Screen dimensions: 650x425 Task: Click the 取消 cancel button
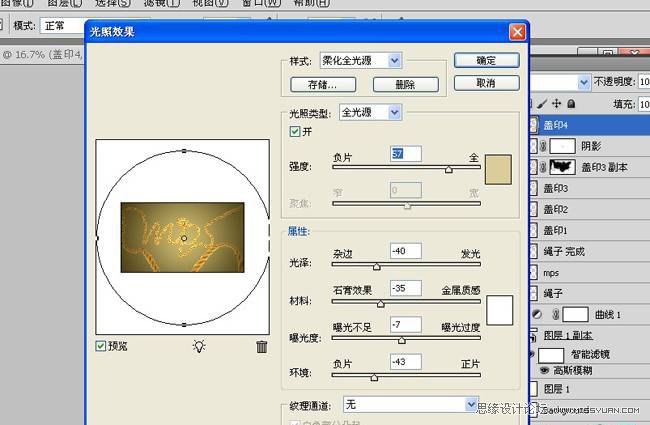point(486,83)
